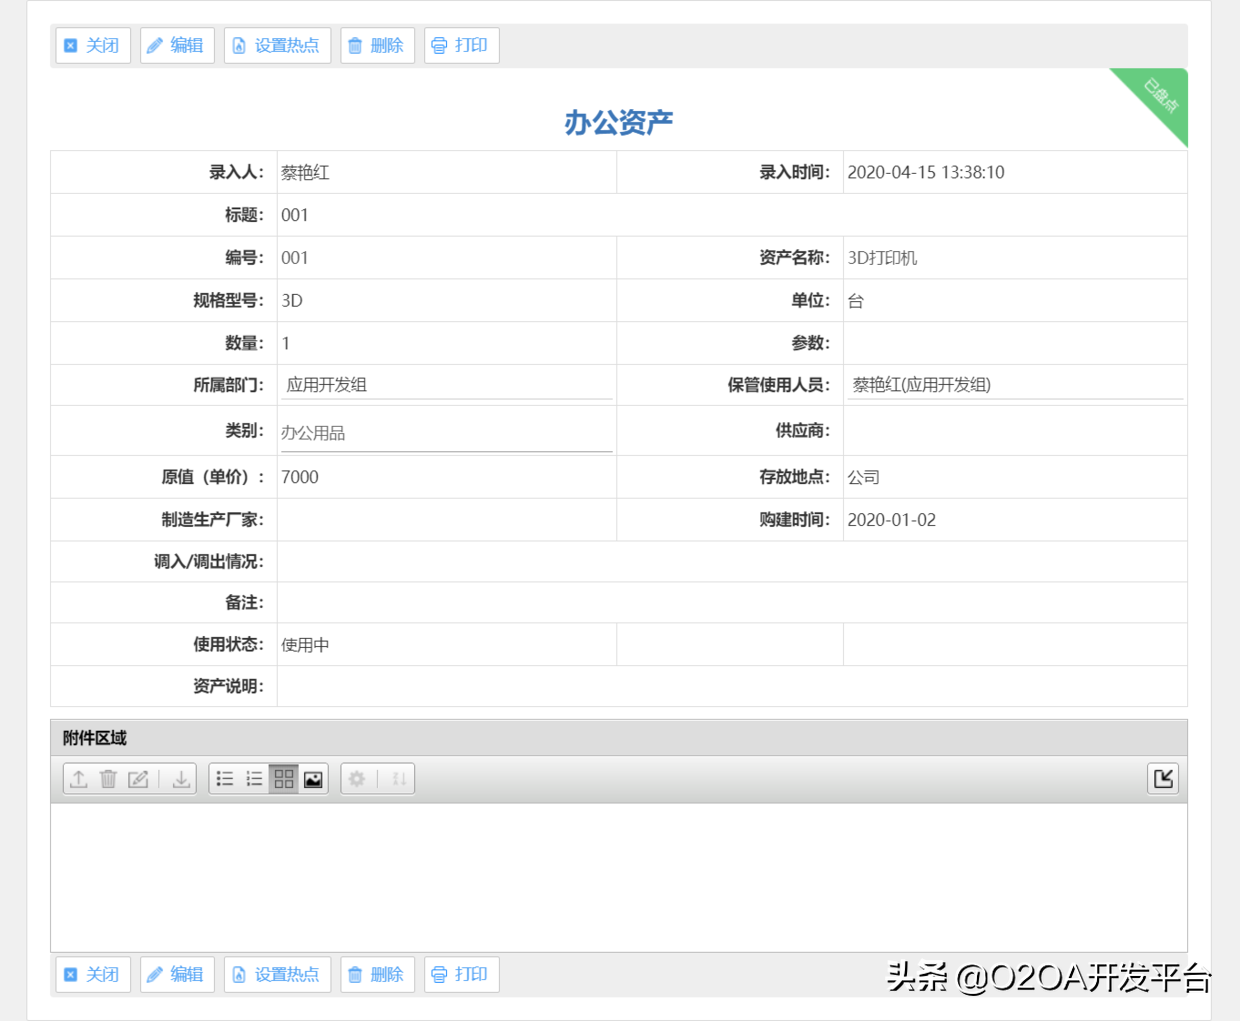Print the asset record via 打印

coord(461,45)
